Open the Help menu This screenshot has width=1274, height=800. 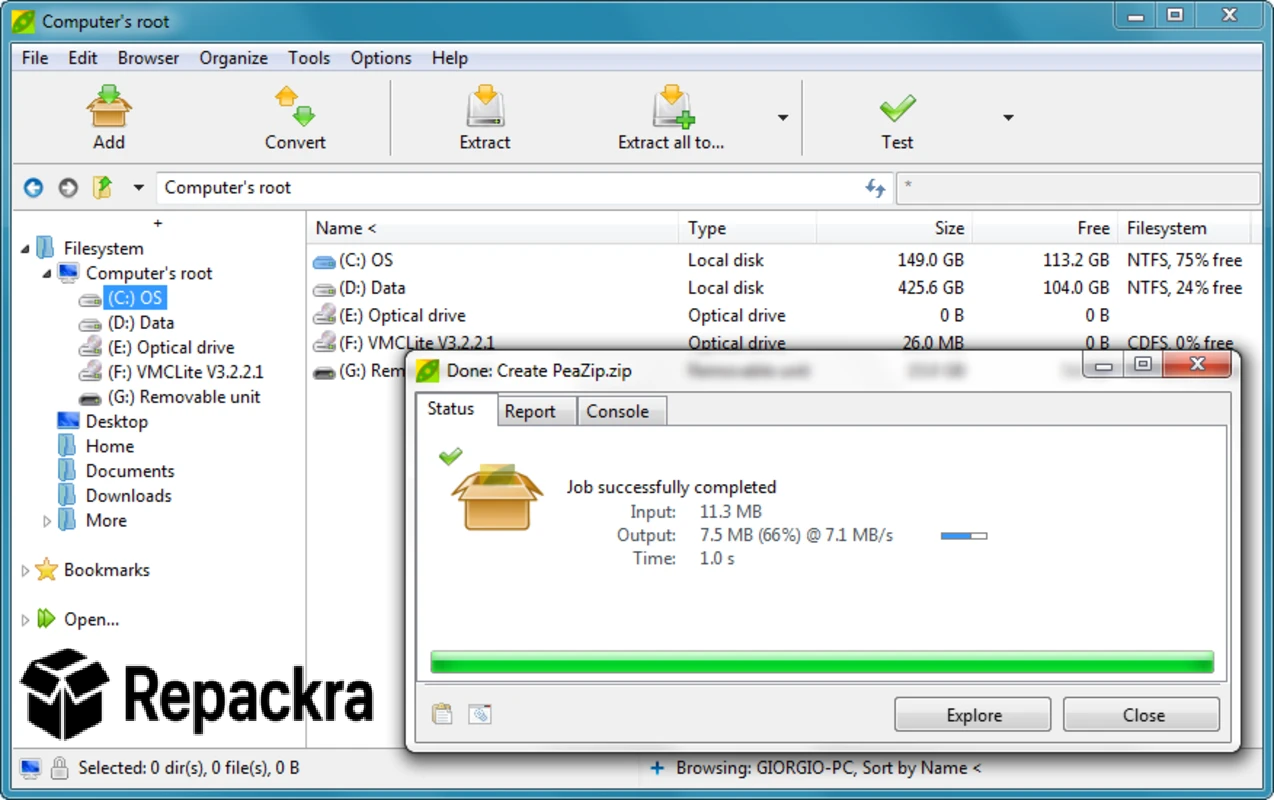point(450,58)
